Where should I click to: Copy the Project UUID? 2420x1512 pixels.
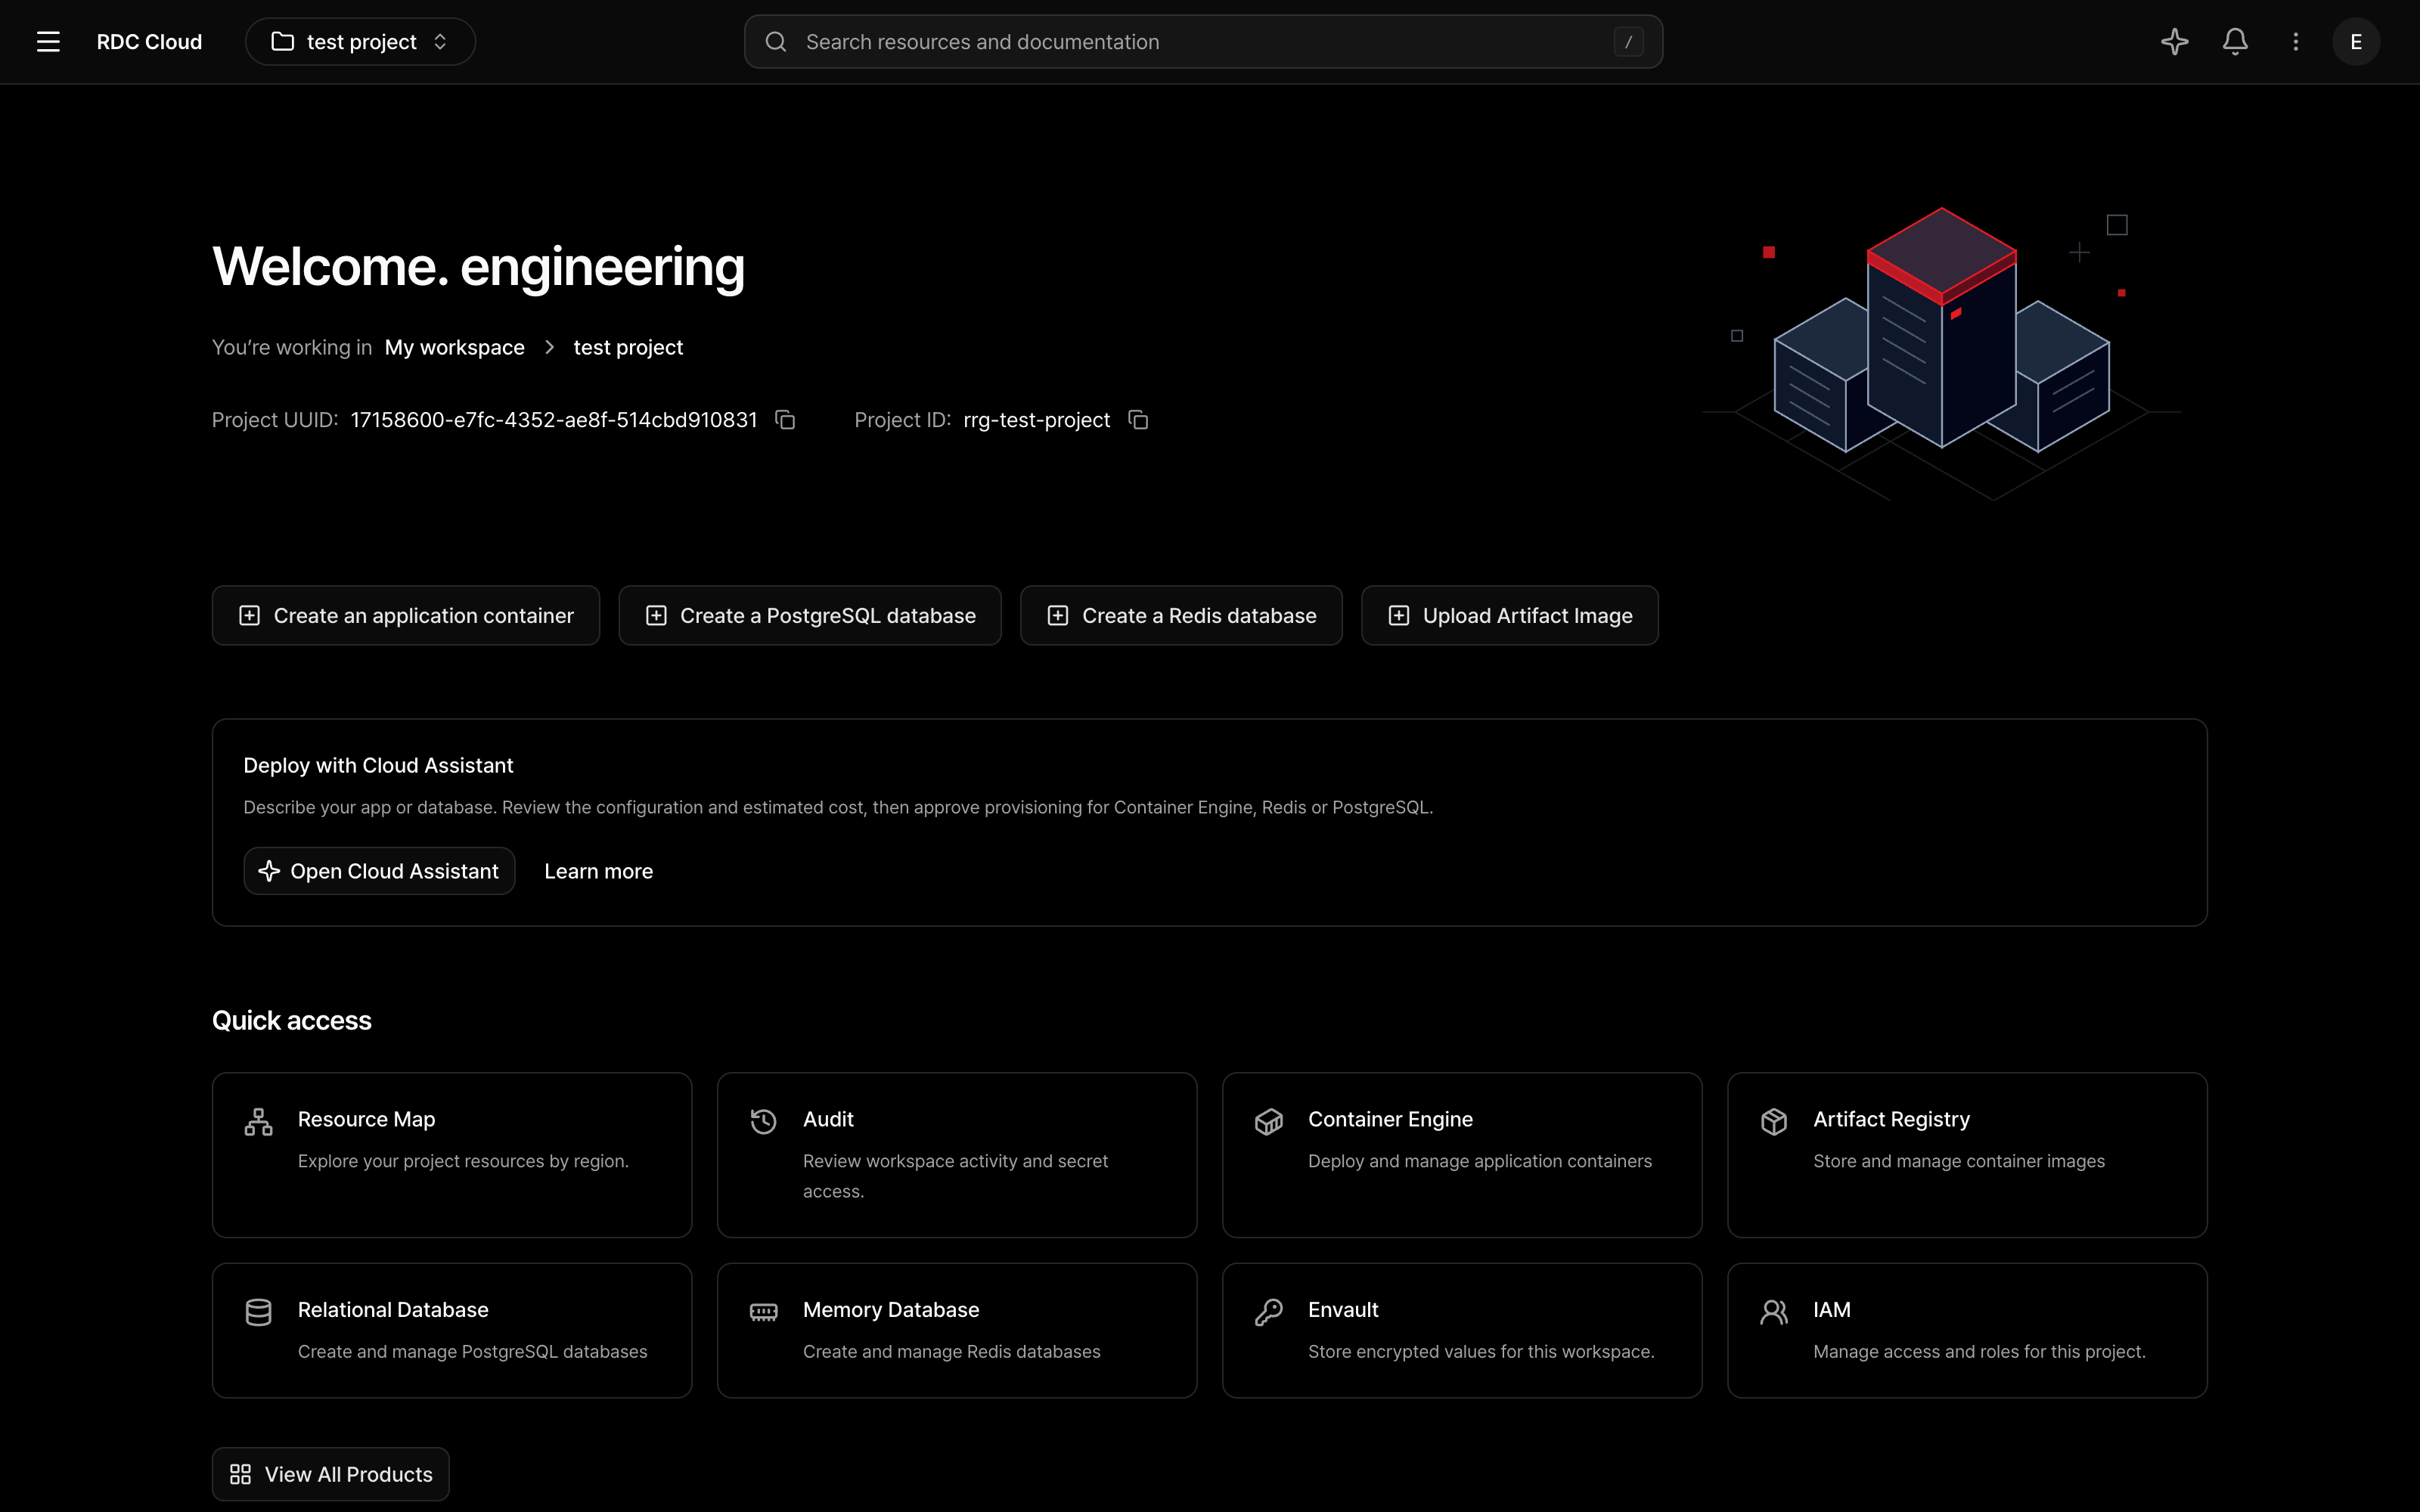(786, 420)
